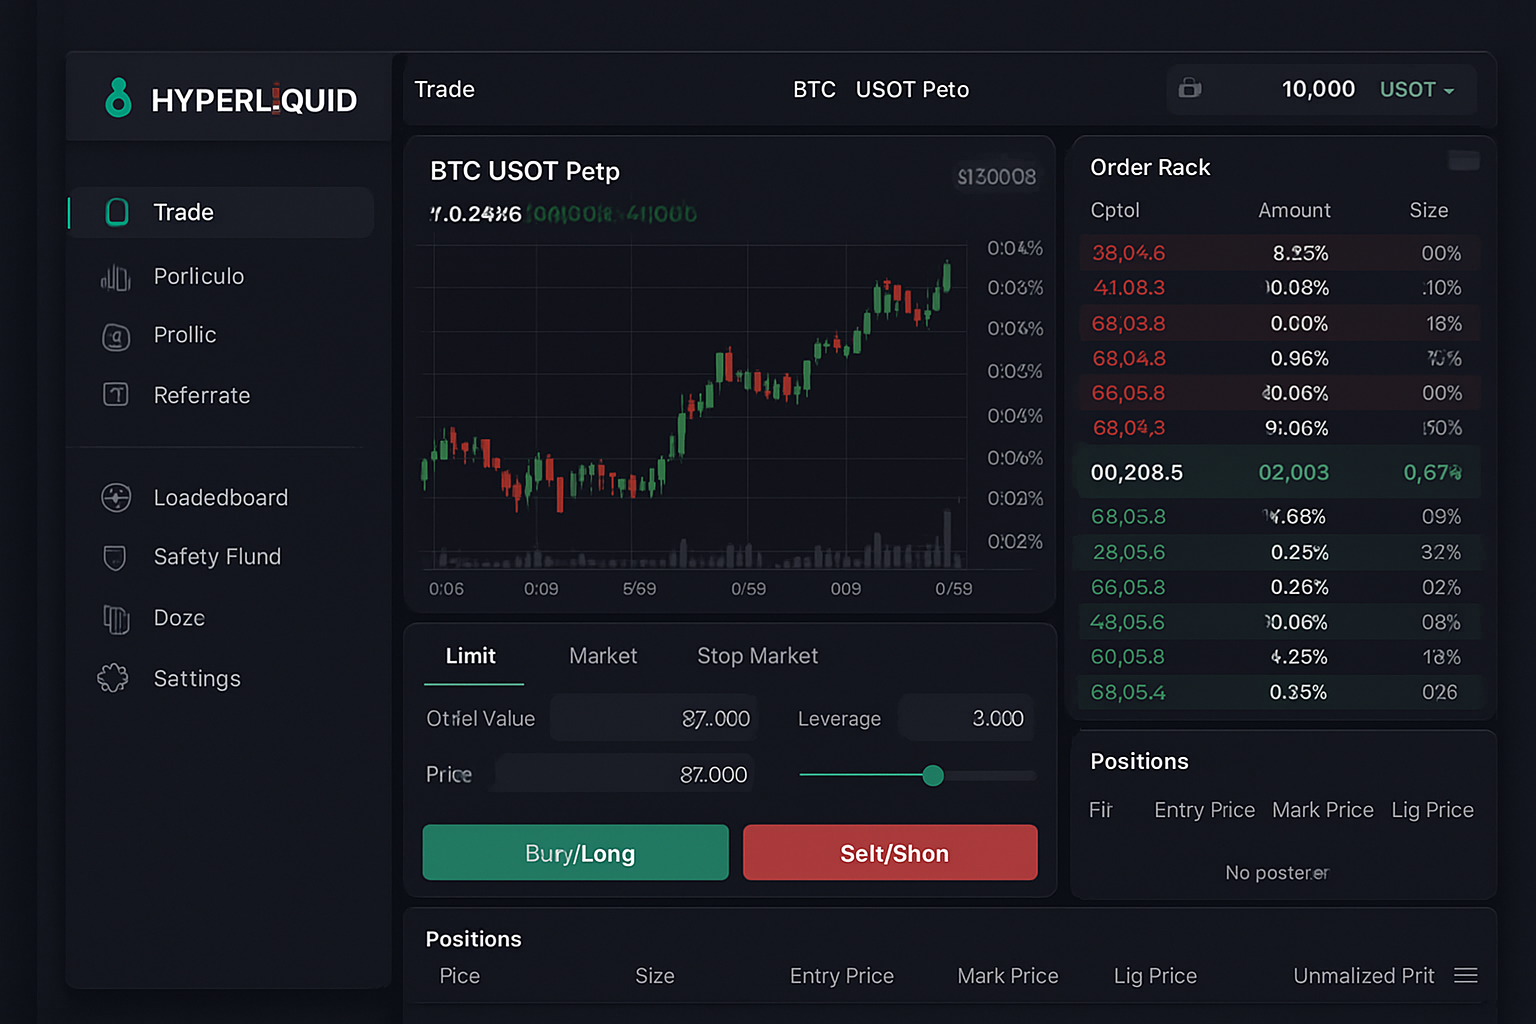This screenshot has width=1536, height=1024.
Task: Expand the USOT currency dropdown
Action: 1419,89
